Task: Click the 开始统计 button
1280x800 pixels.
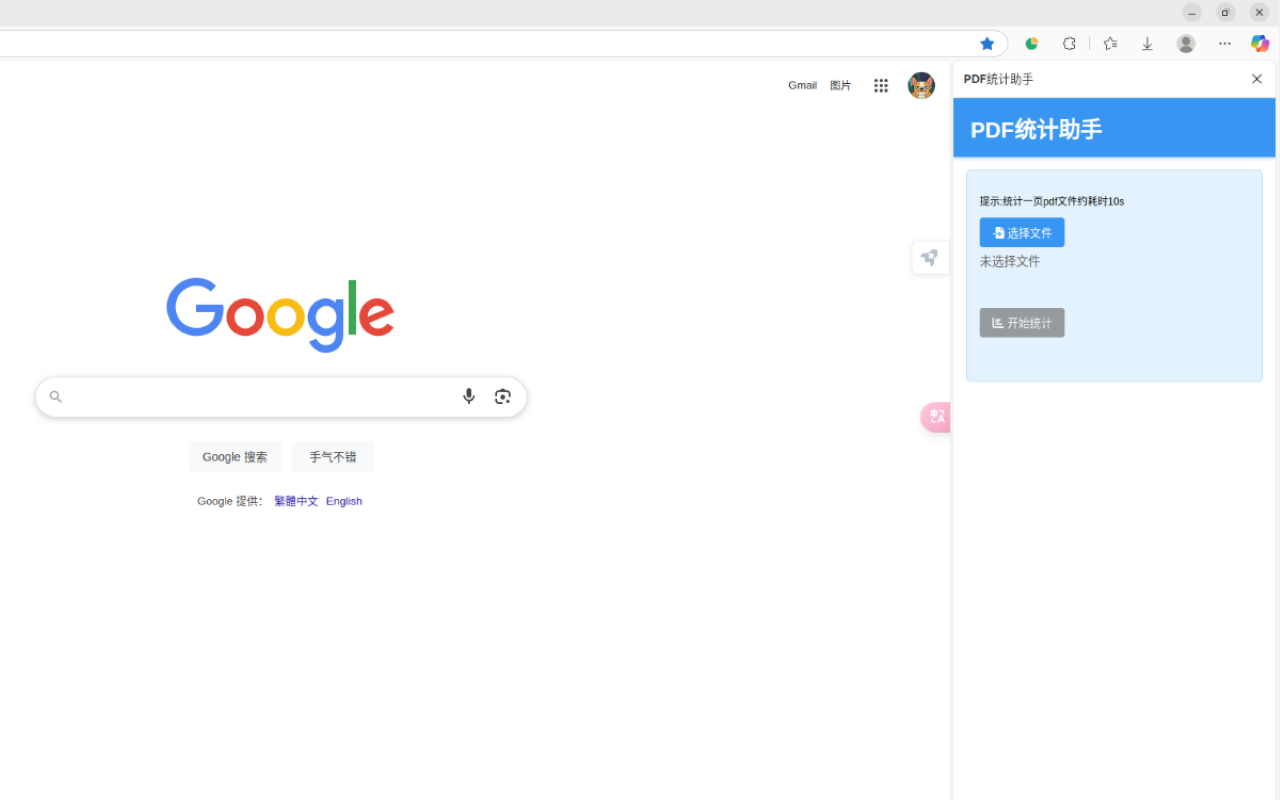Action: pyautogui.click(x=1022, y=322)
